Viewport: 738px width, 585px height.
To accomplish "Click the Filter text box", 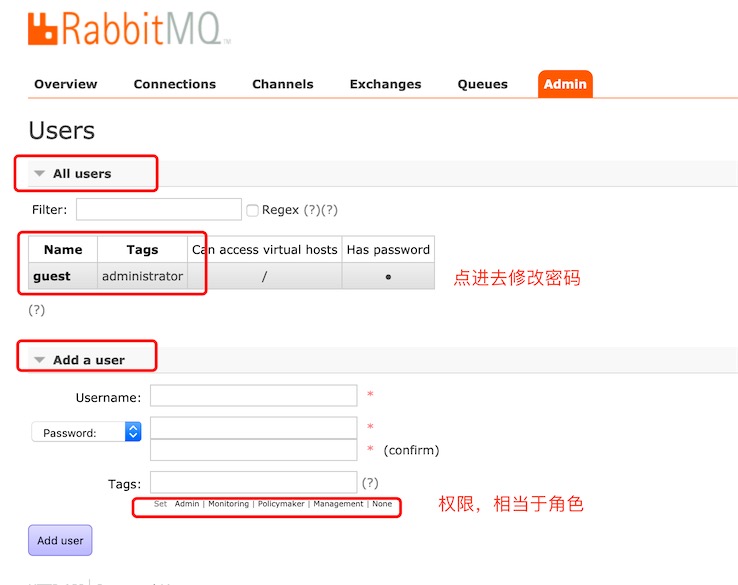I will (159, 209).
